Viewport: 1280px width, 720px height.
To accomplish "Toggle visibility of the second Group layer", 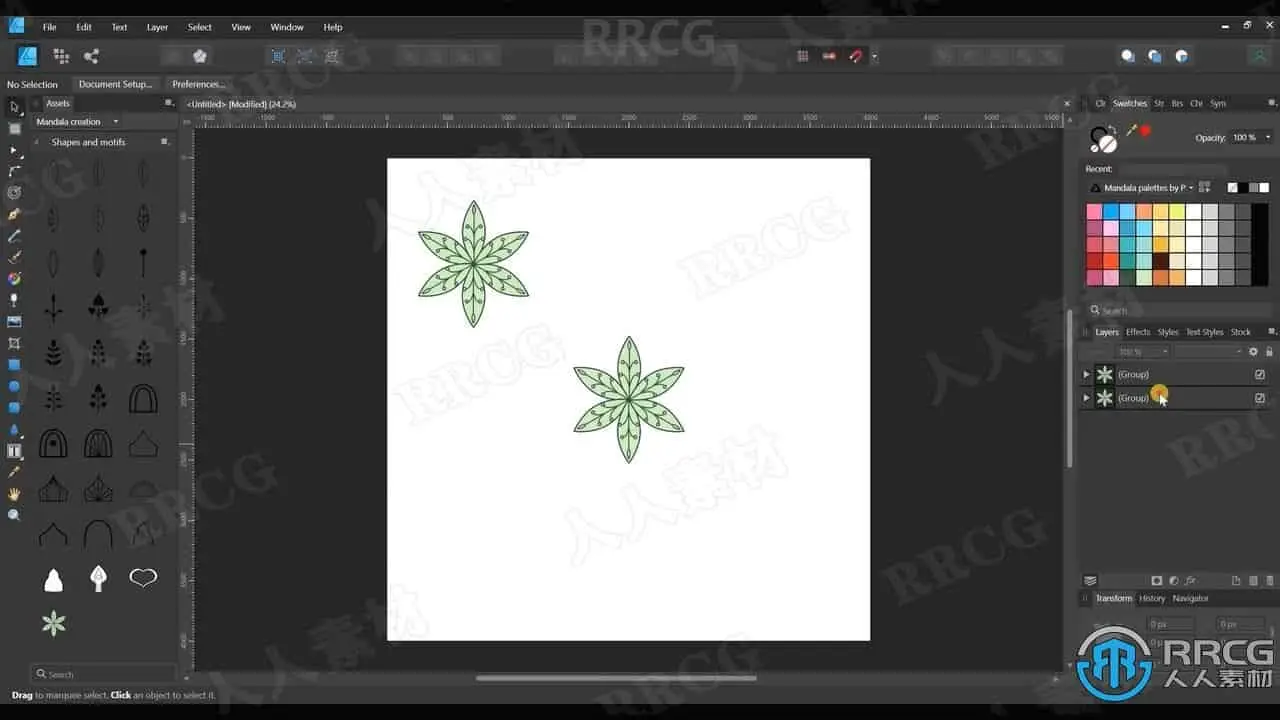I will pyautogui.click(x=1260, y=398).
